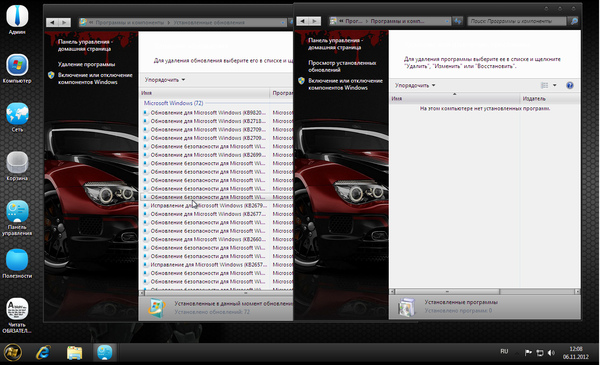The width and height of the screenshot is (600, 365).
Task: Open Упорядочить menu in updates window
Action: 165,80
